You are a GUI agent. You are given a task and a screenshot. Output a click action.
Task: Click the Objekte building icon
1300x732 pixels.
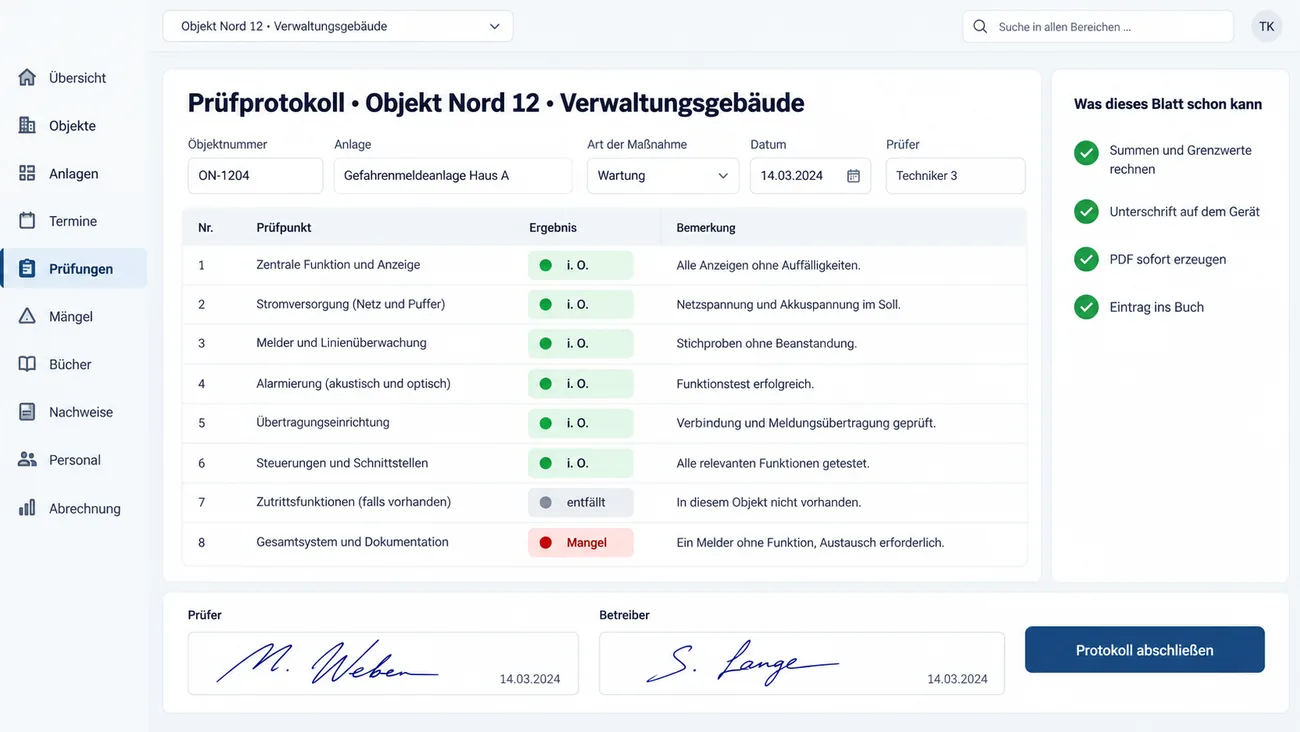click(27, 125)
